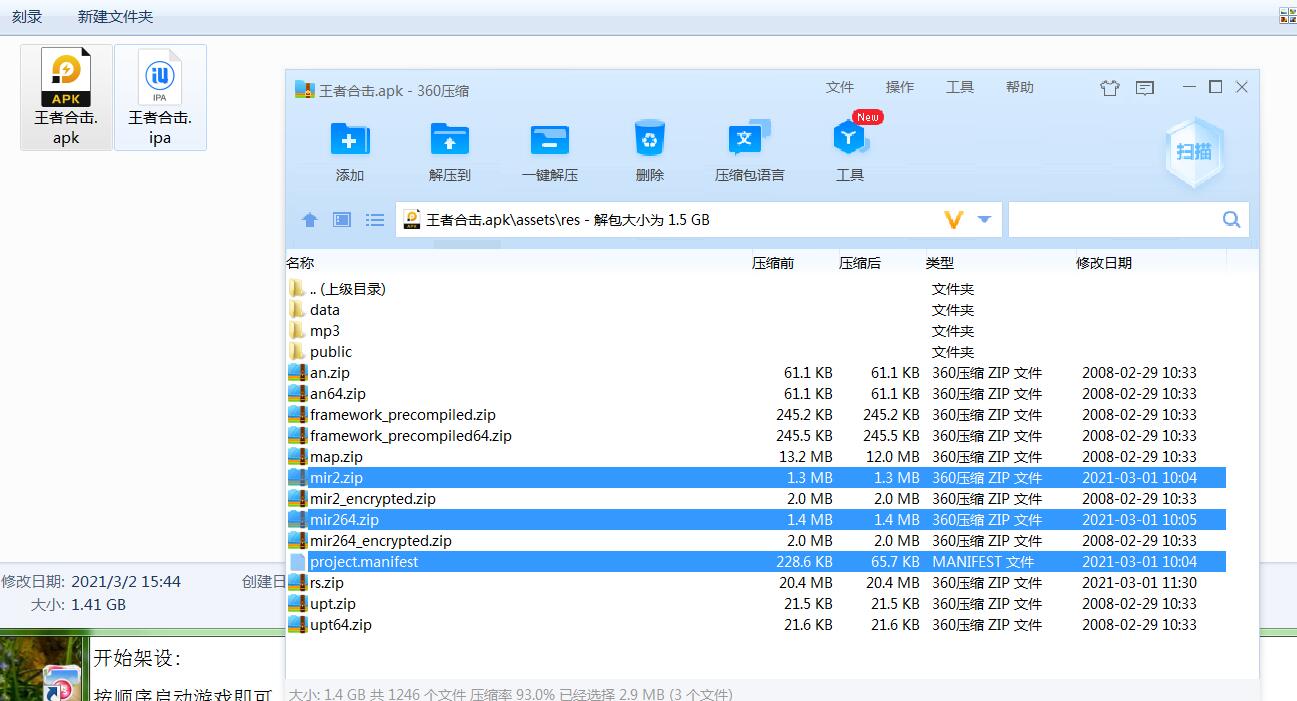
Task: Open the skin shirt icon in title bar
Action: click(x=1109, y=88)
